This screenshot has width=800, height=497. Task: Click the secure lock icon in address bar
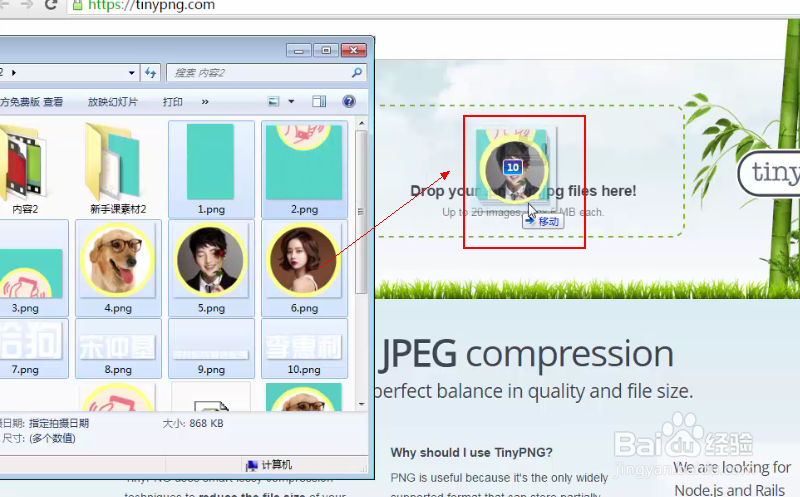coord(78,5)
